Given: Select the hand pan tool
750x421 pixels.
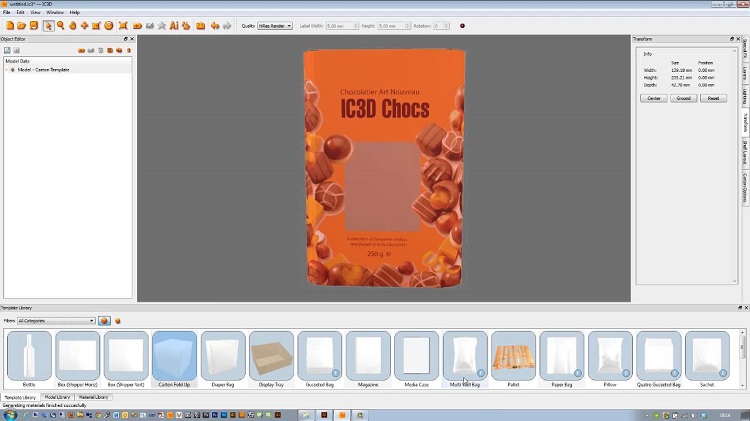Looking at the screenshot, I should click(73, 26).
